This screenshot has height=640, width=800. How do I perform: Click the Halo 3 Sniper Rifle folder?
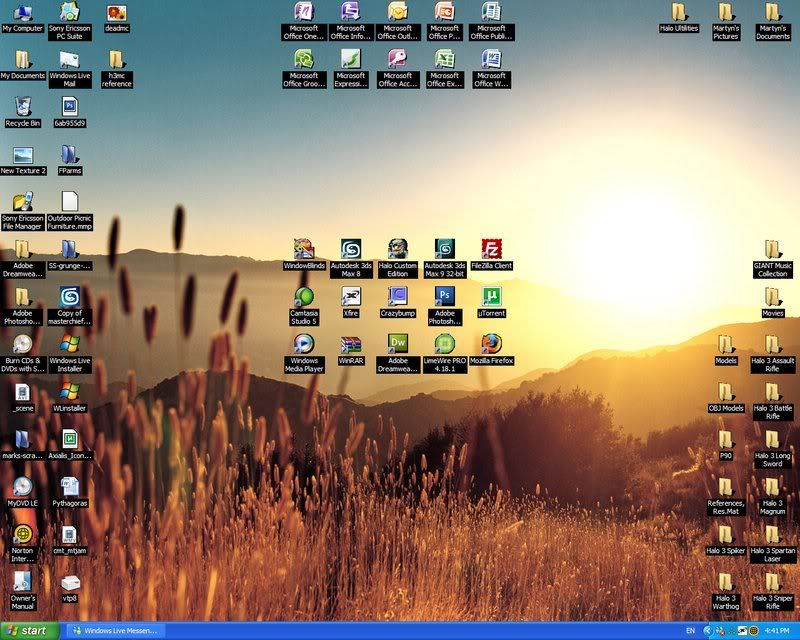coord(772,582)
